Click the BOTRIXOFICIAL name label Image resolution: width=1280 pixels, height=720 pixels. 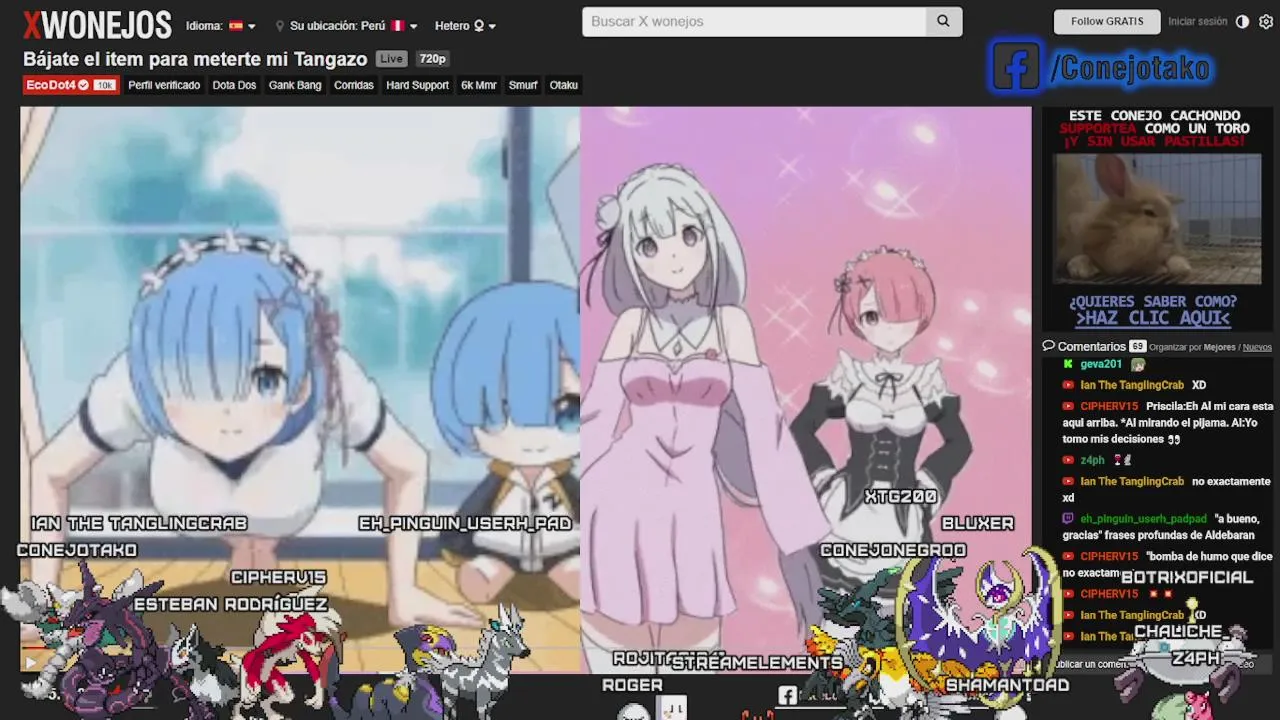tap(1187, 577)
